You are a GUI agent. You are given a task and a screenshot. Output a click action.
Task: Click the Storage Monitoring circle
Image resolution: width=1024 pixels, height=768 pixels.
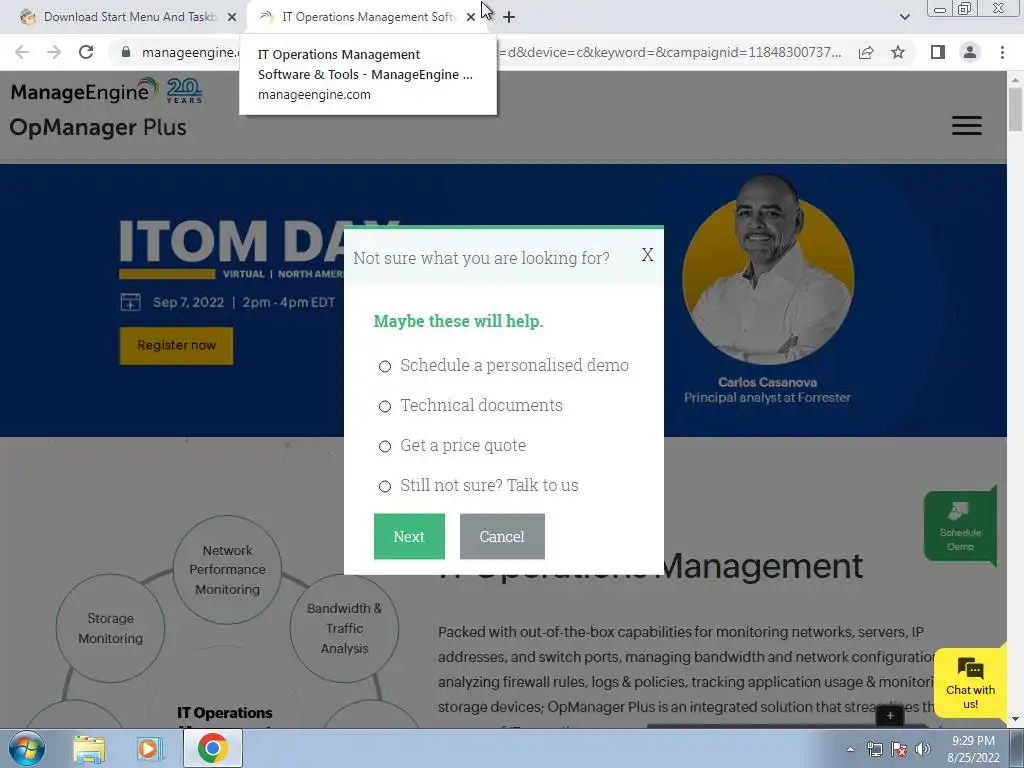pyautogui.click(x=110, y=628)
